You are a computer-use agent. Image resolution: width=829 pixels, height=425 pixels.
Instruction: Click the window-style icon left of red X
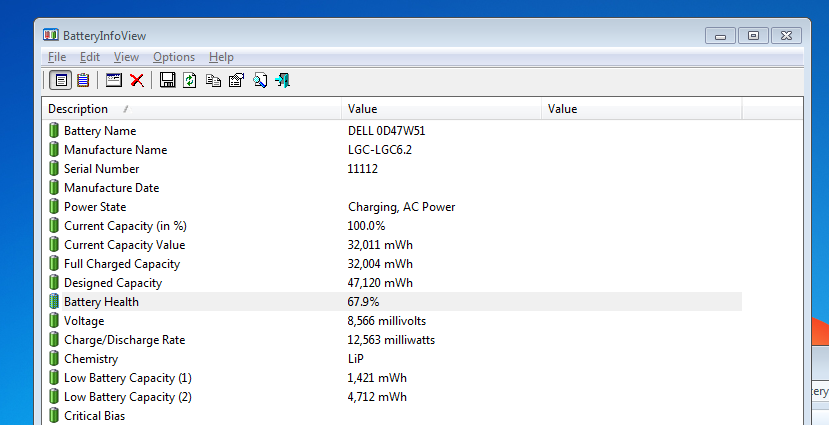[x=114, y=80]
